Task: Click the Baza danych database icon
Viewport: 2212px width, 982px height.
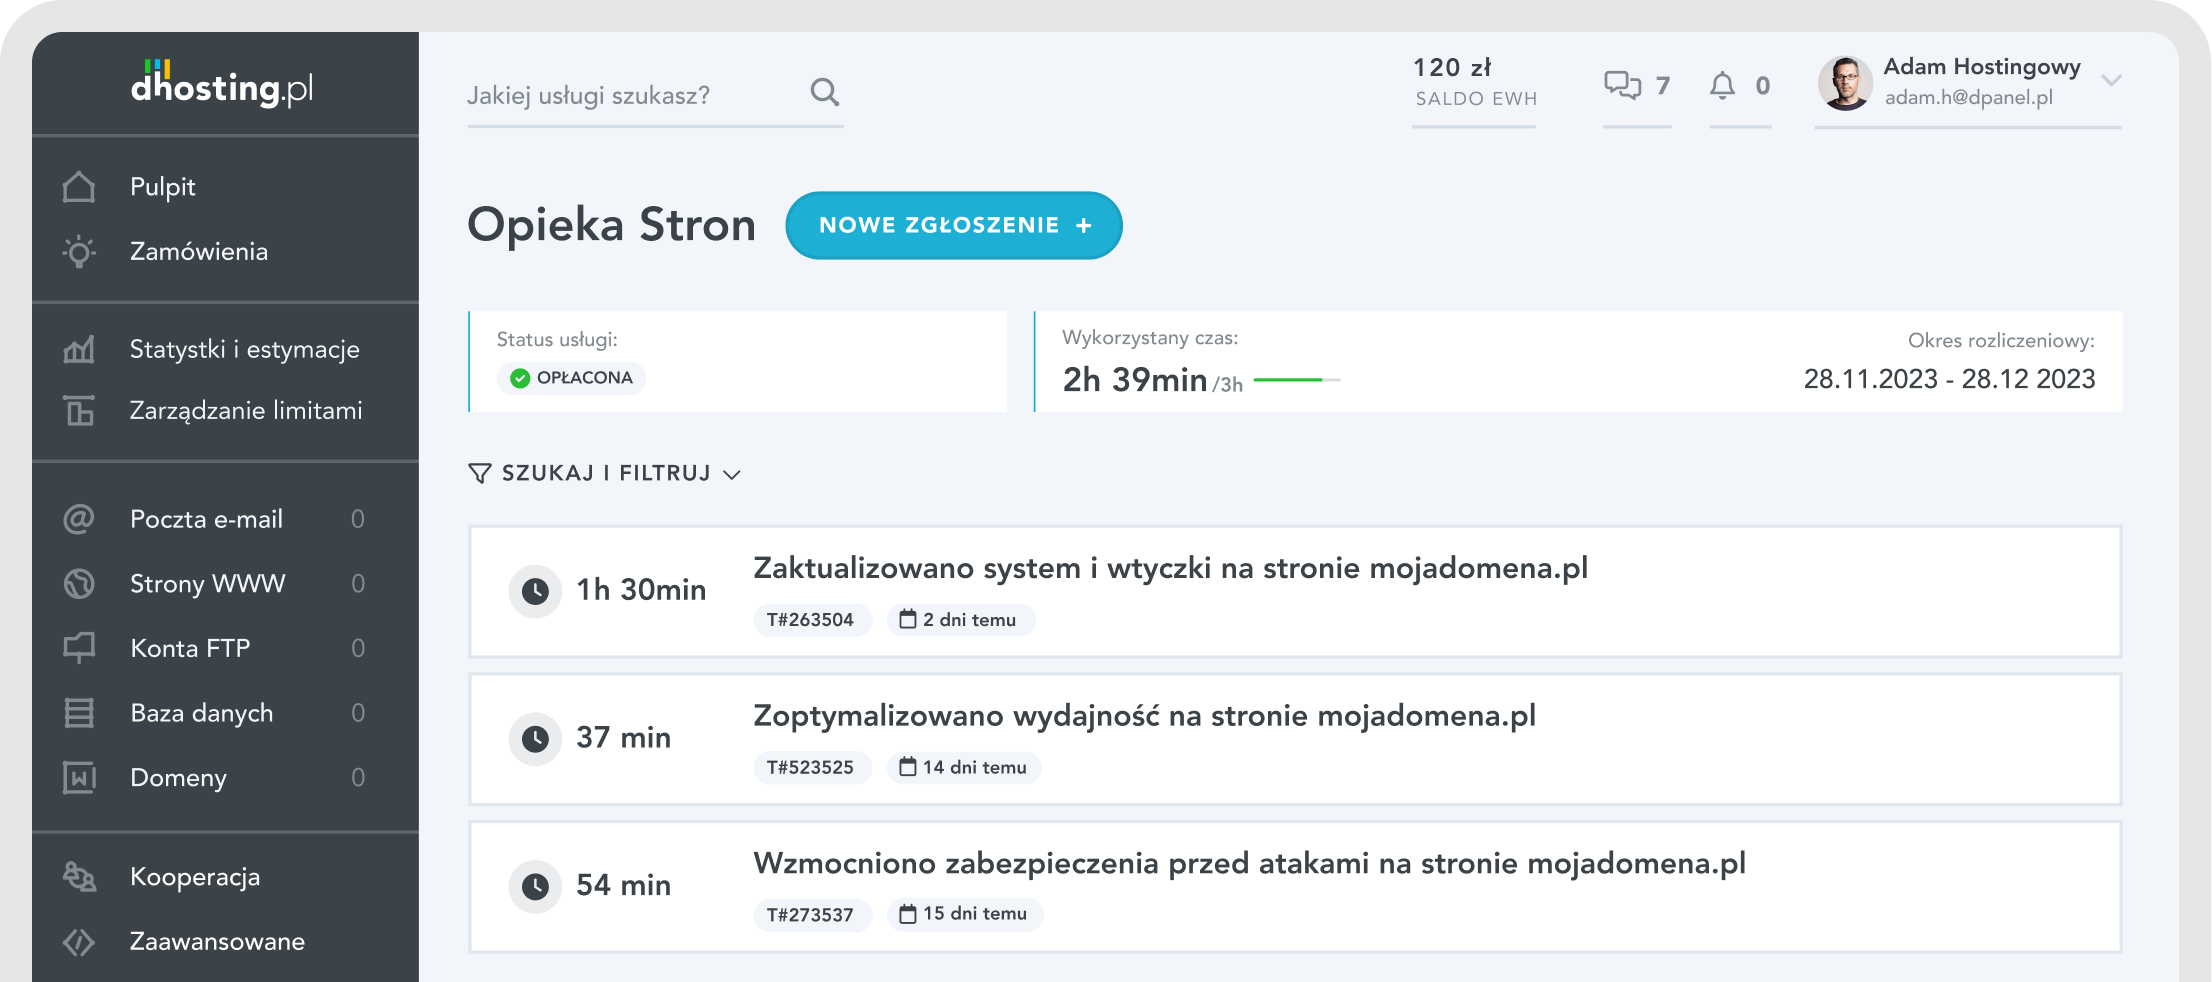Action: [79, 713]
